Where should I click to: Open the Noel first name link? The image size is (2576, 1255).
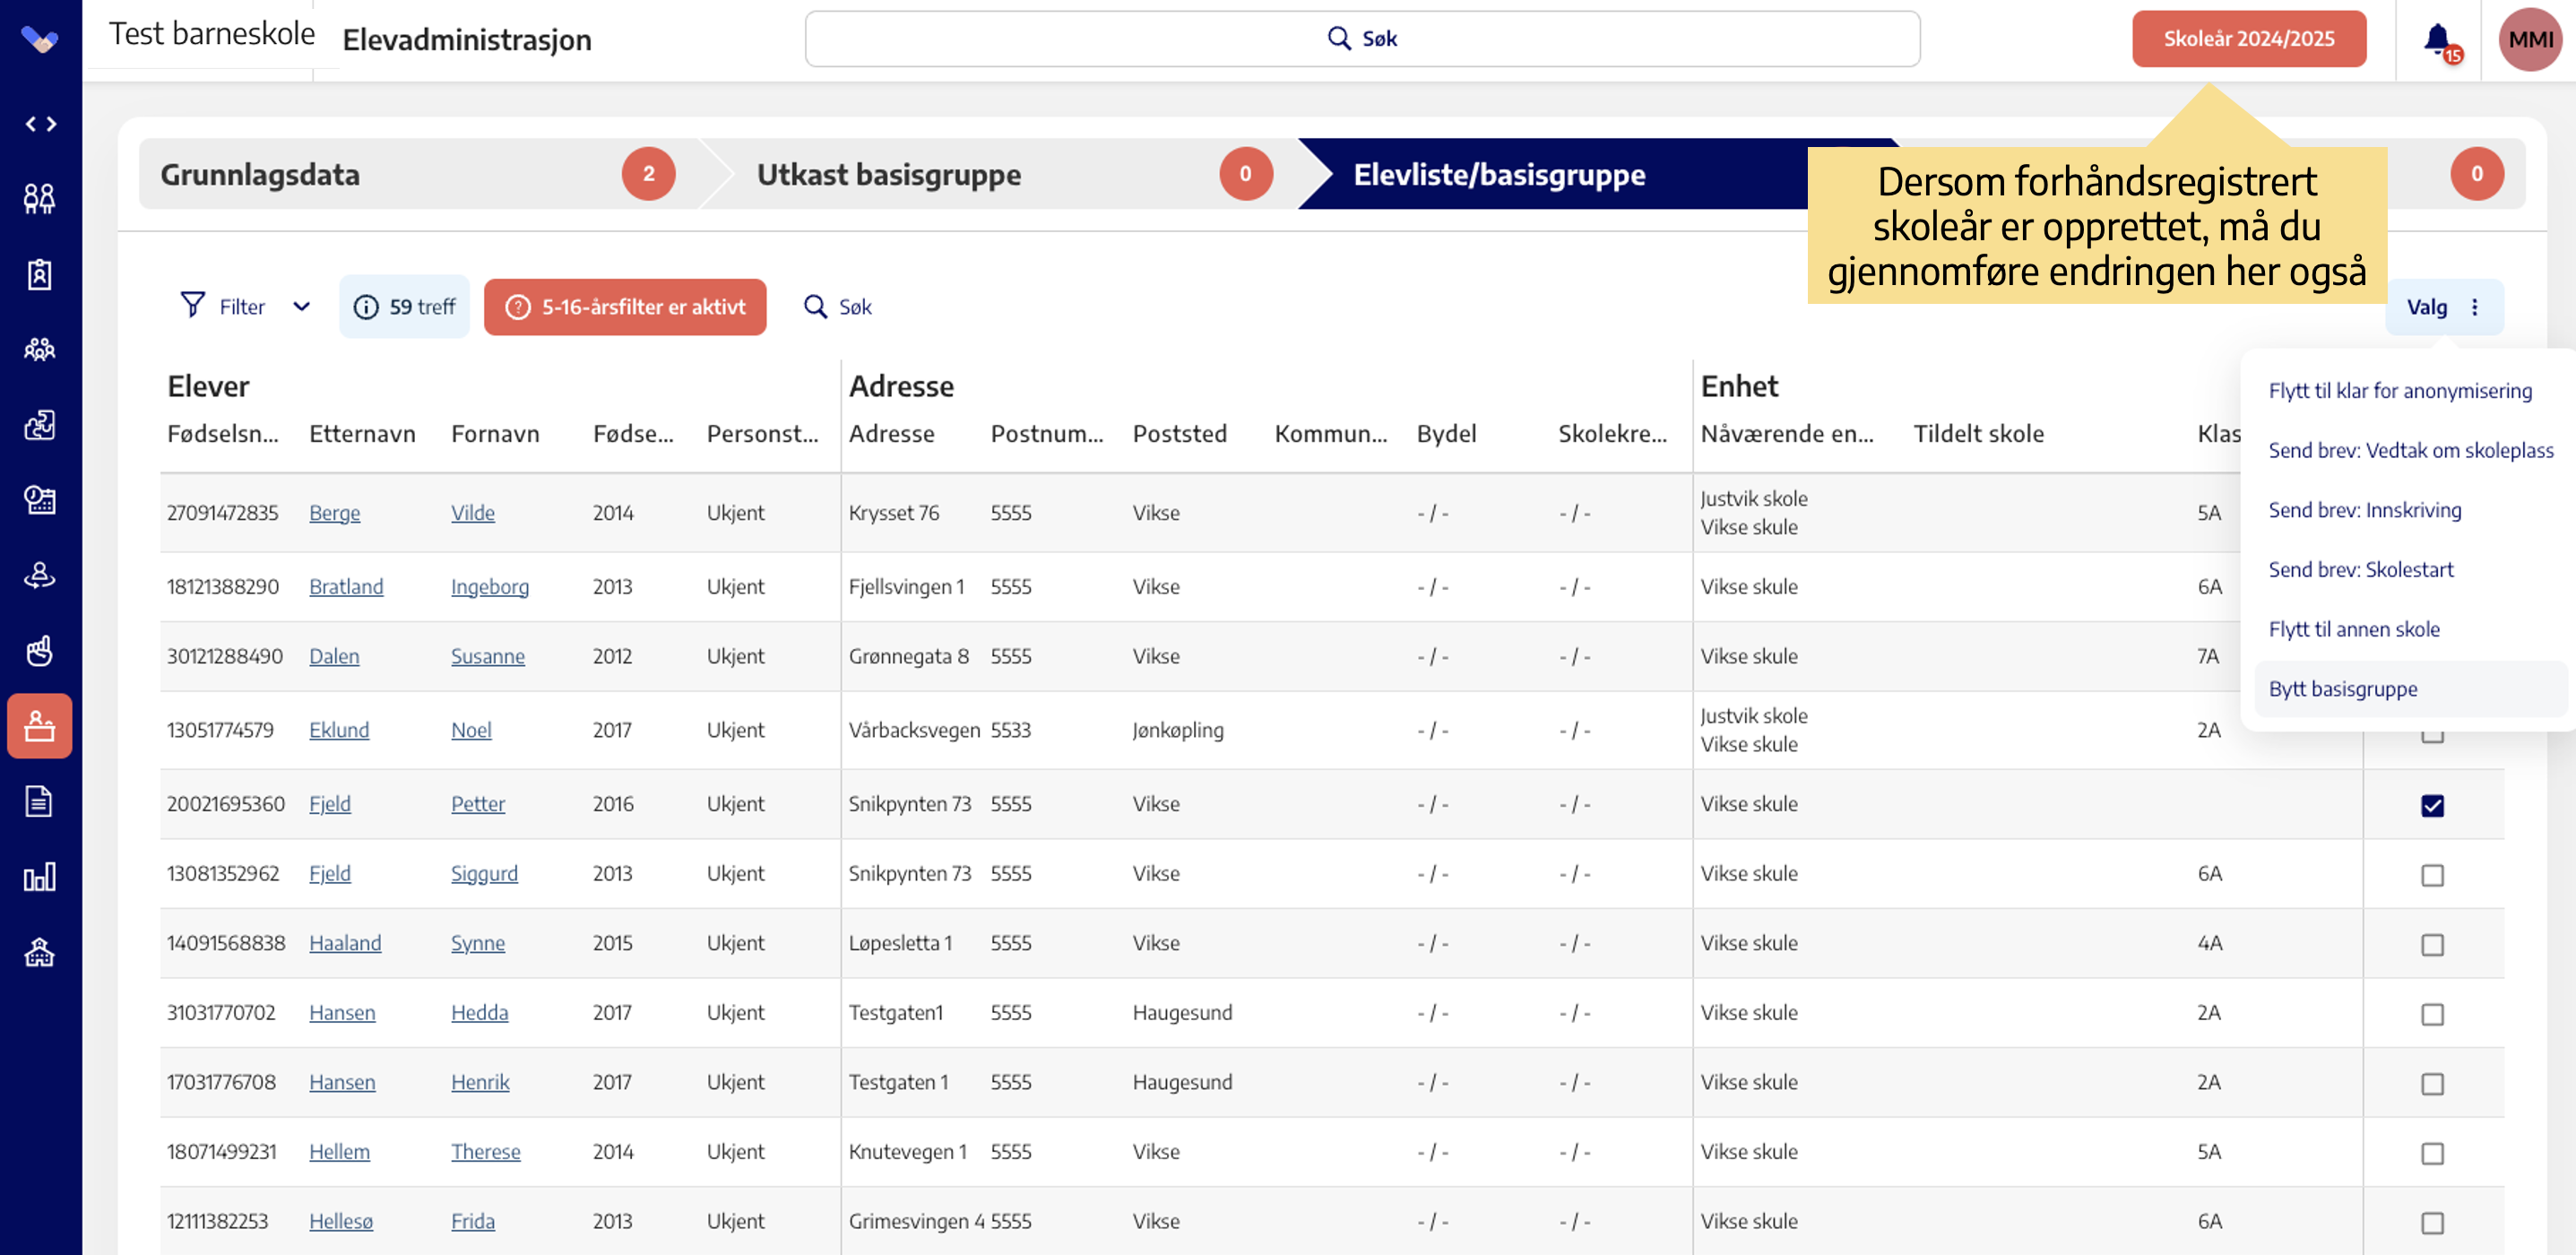[x=470, y=731]
